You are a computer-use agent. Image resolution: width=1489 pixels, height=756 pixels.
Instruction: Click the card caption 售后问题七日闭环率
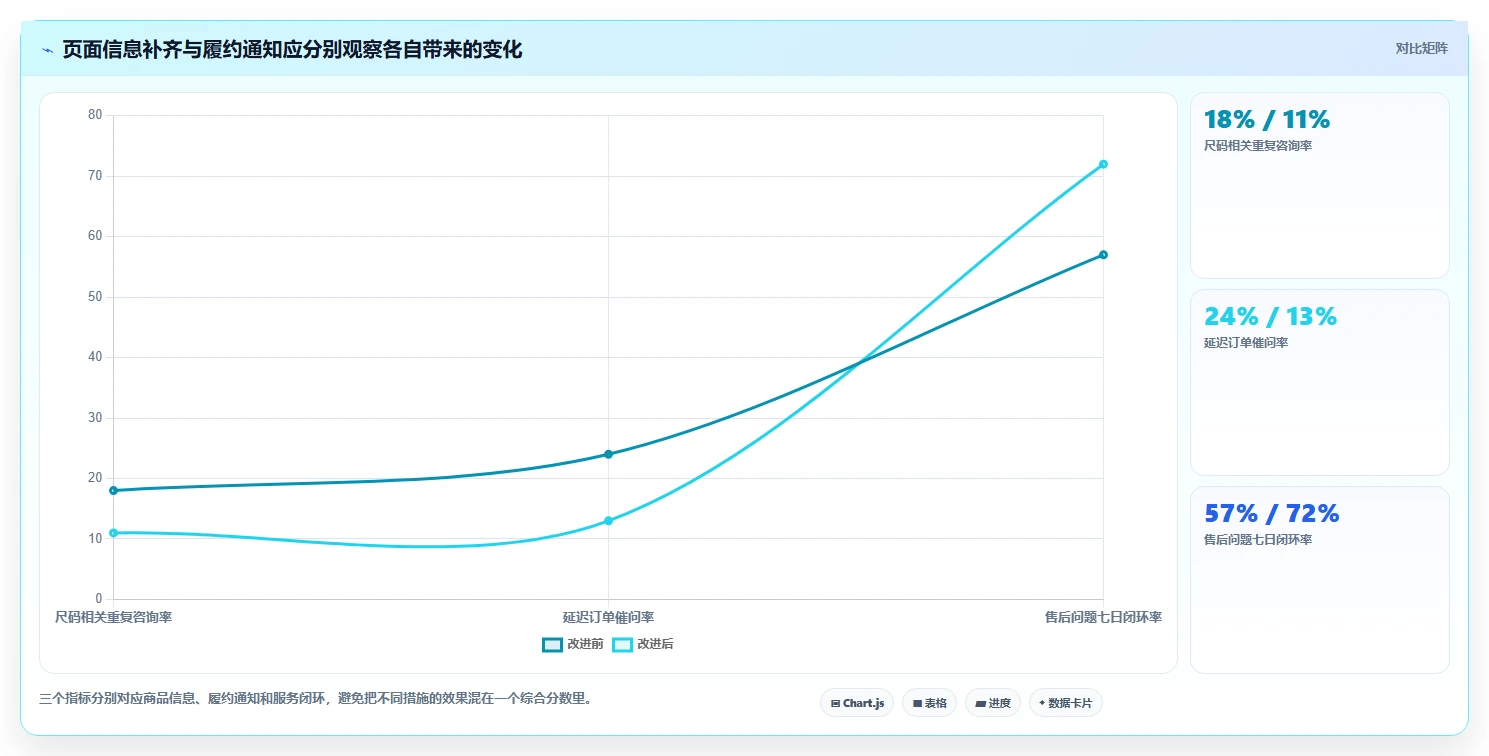pyautogui.click(x=1258, y=540)
